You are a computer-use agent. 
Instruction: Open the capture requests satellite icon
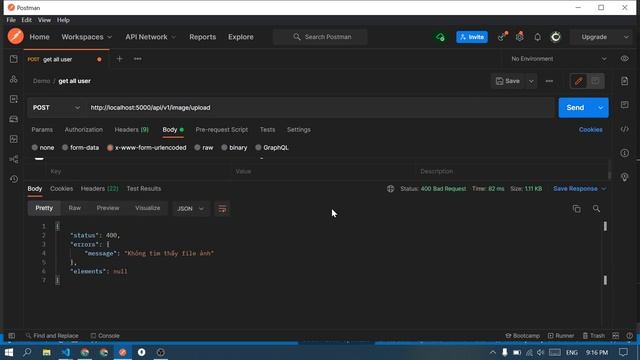pyautogui.click(x=502, y=37)
